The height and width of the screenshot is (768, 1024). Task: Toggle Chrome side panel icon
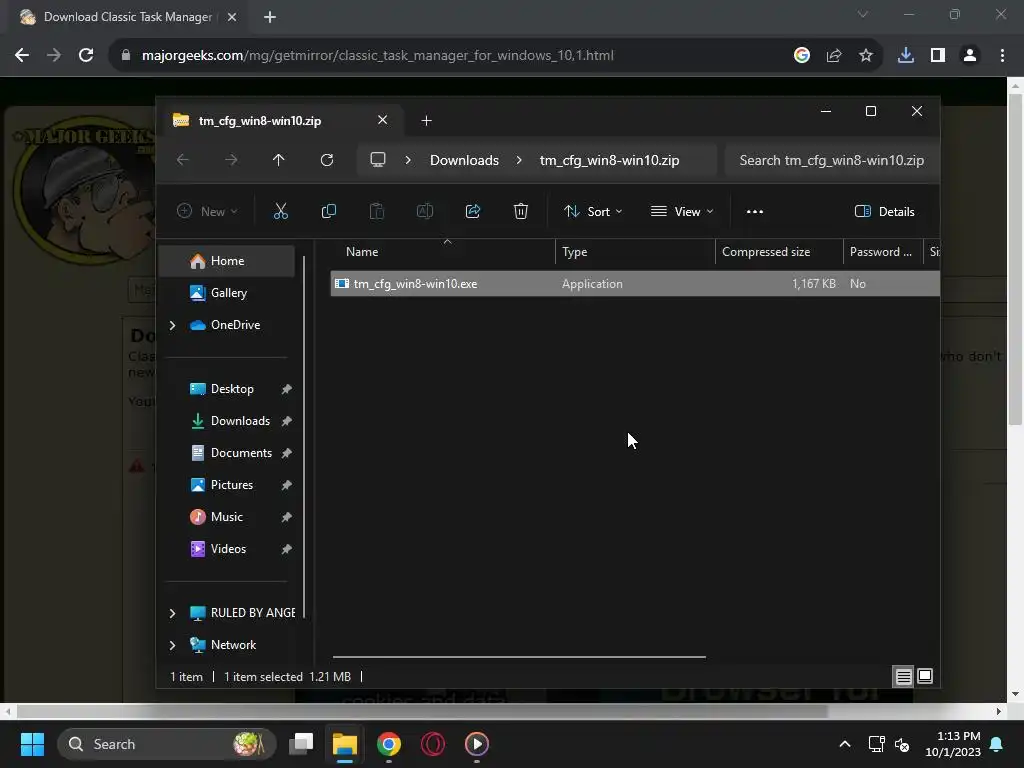(x=938, y=56)
